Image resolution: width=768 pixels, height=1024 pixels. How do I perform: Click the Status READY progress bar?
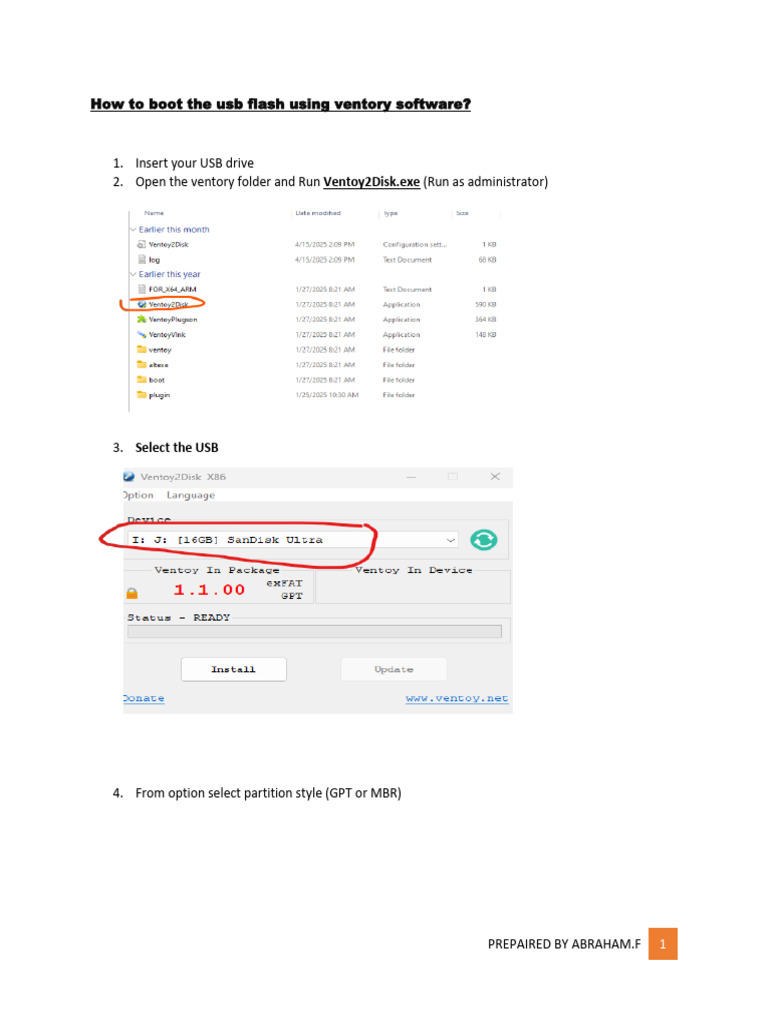(315, 632)
